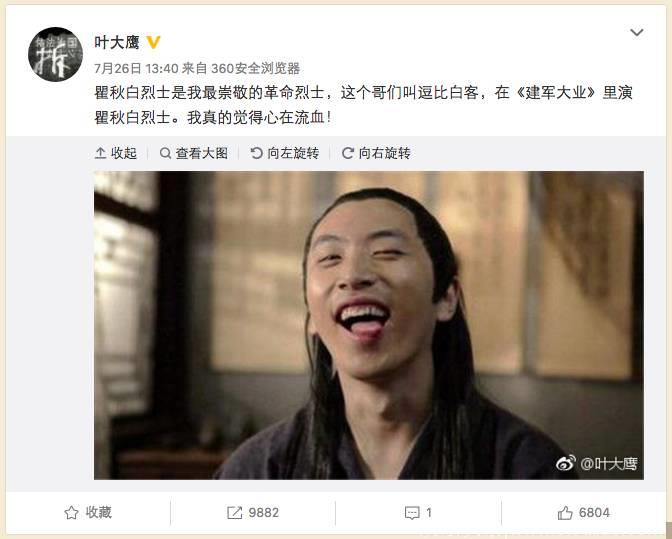Click the expanded post image
672x539 pixels.
point(369,325)
